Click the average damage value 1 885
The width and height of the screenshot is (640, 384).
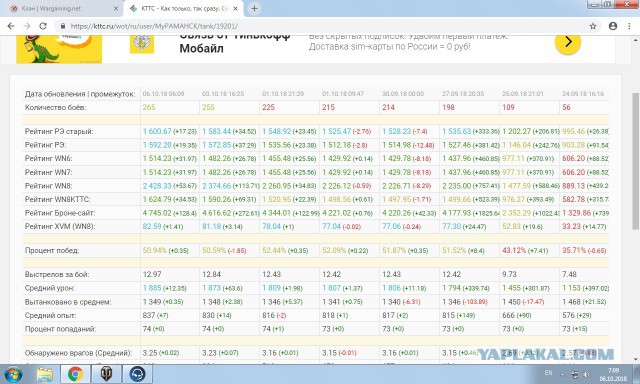152,288
